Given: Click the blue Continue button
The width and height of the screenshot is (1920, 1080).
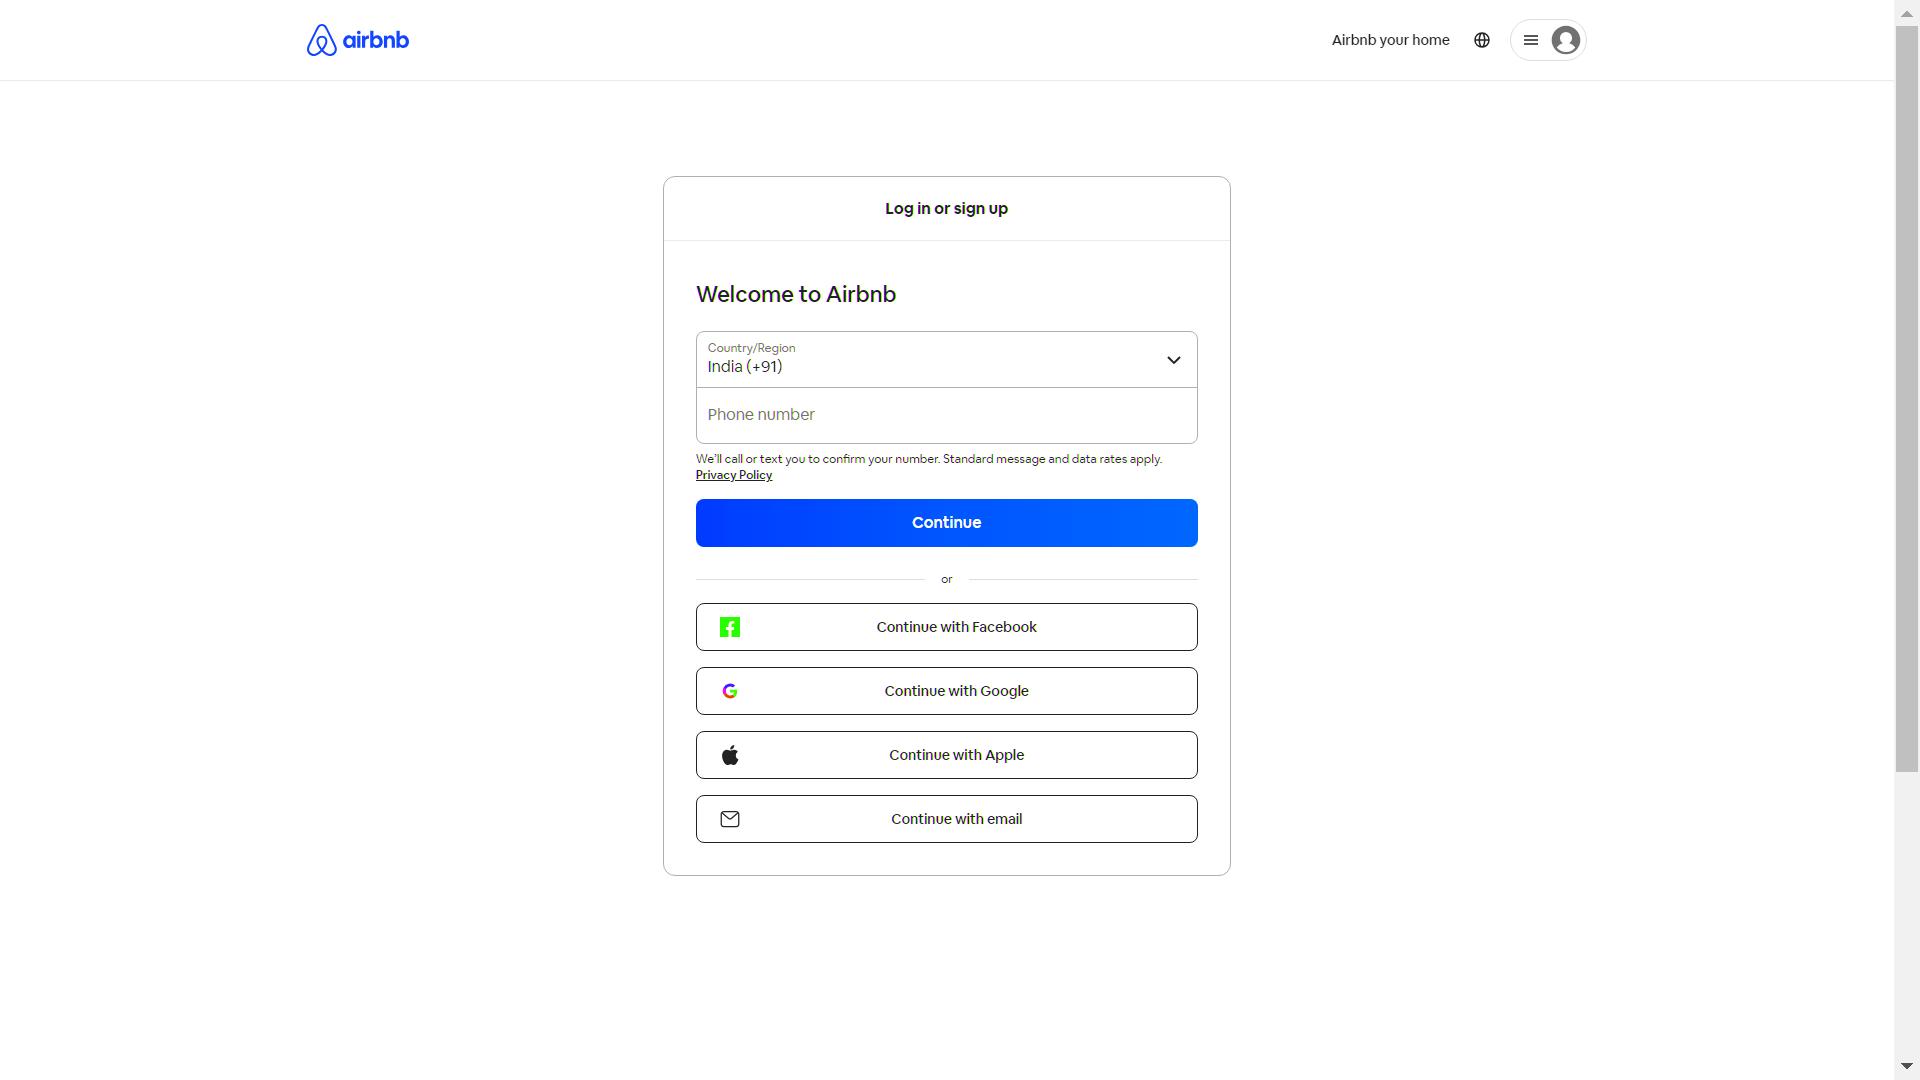Looking at the screenshot, I should (x=946, y=523).
